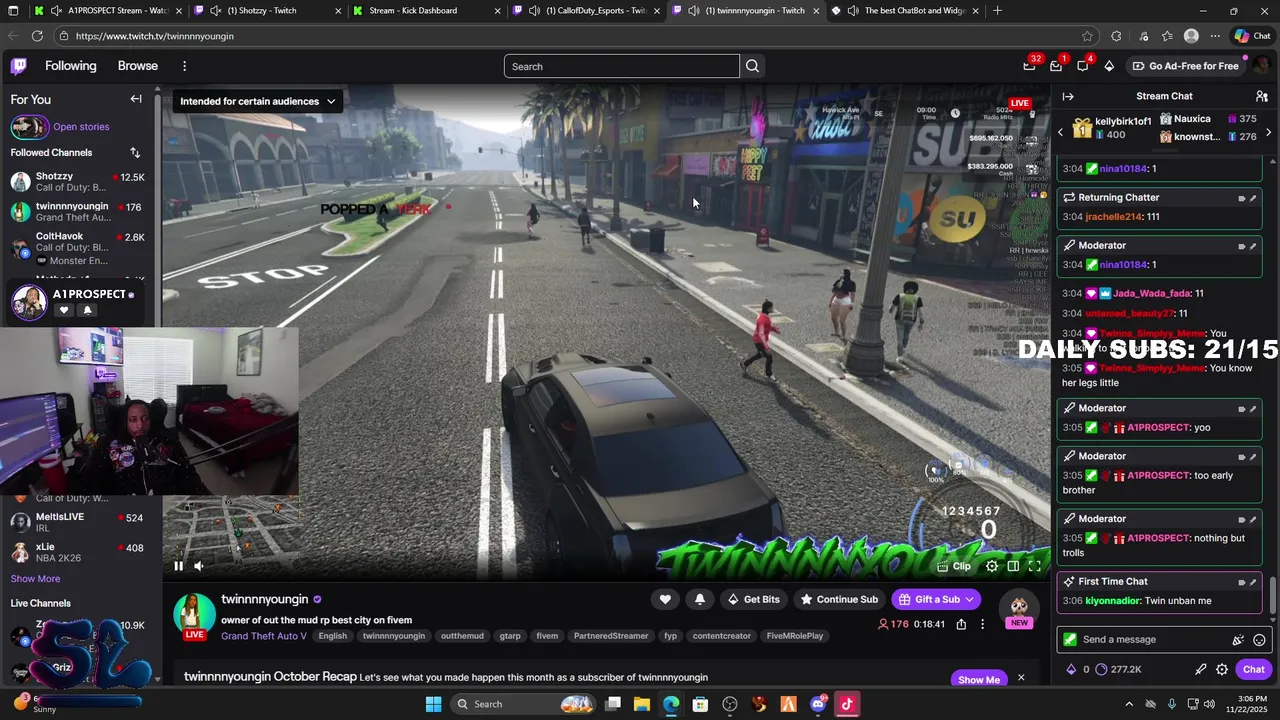Open stream options three-dot menu beside share
The image size is (1280, 720).
[983, 624]
